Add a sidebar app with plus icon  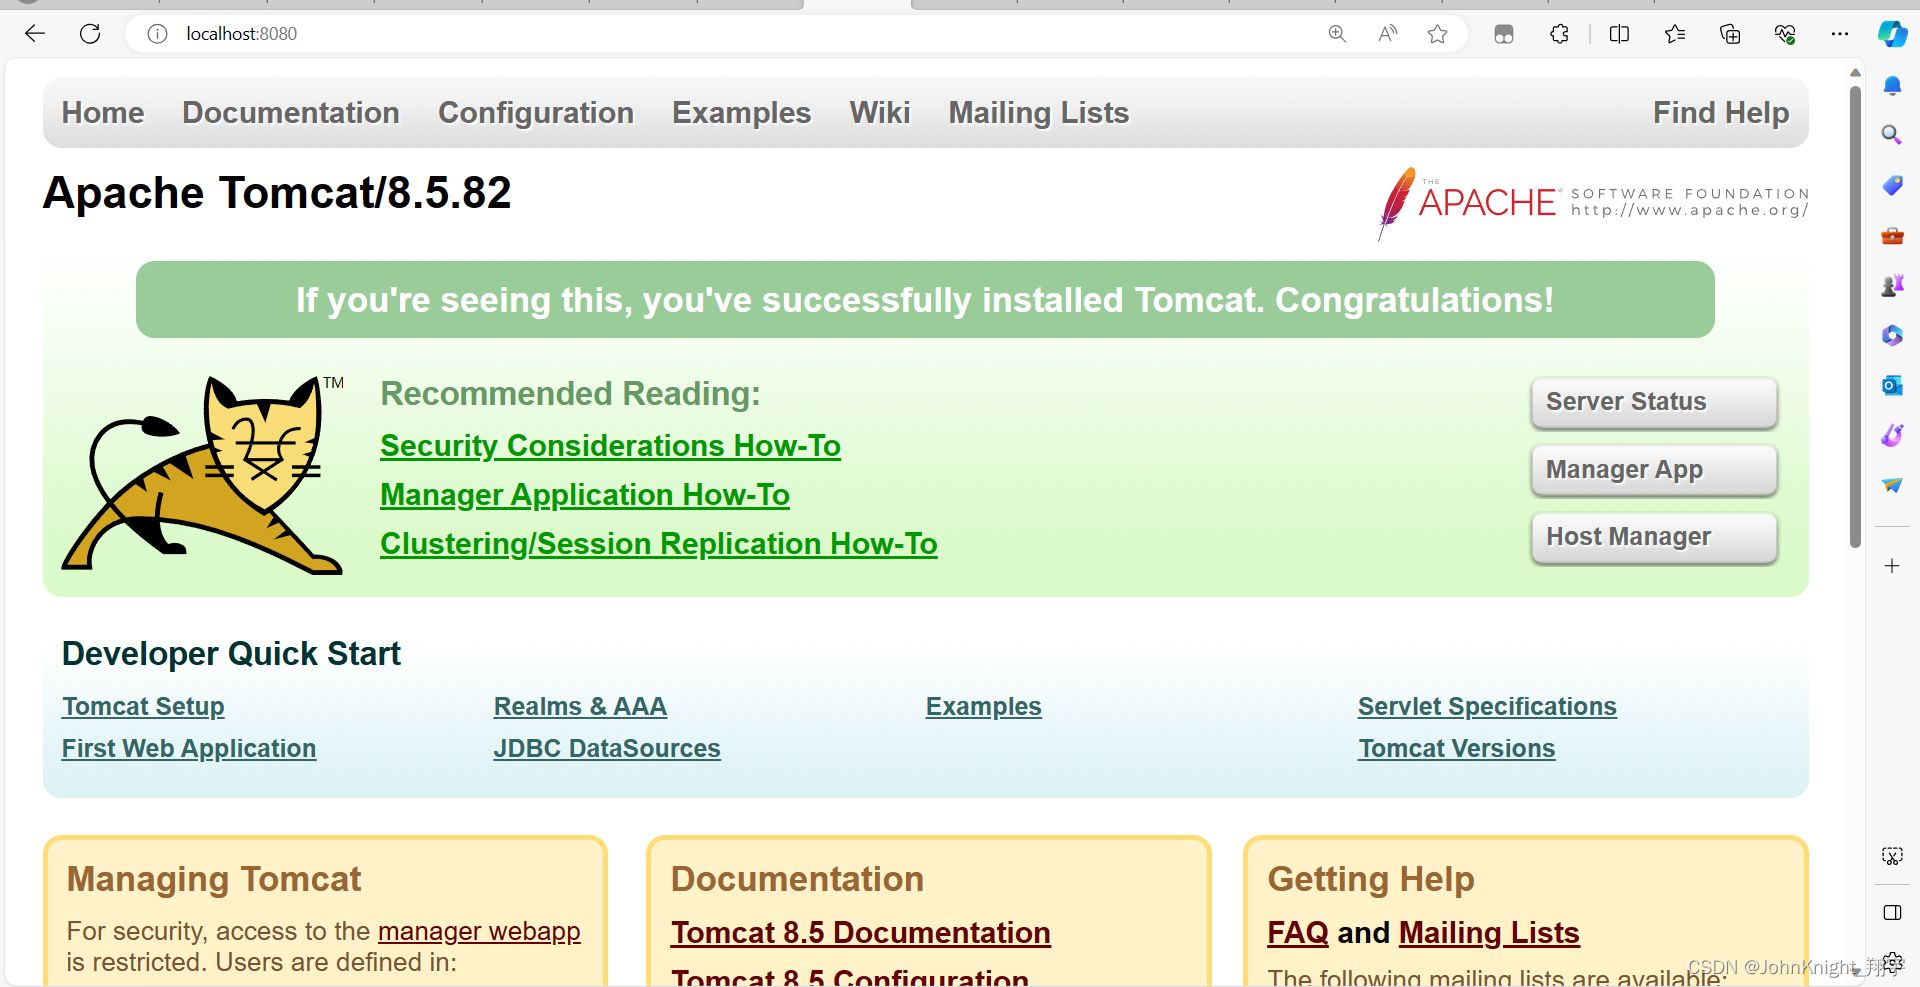pyautogui.click(x=1892, y=566)
